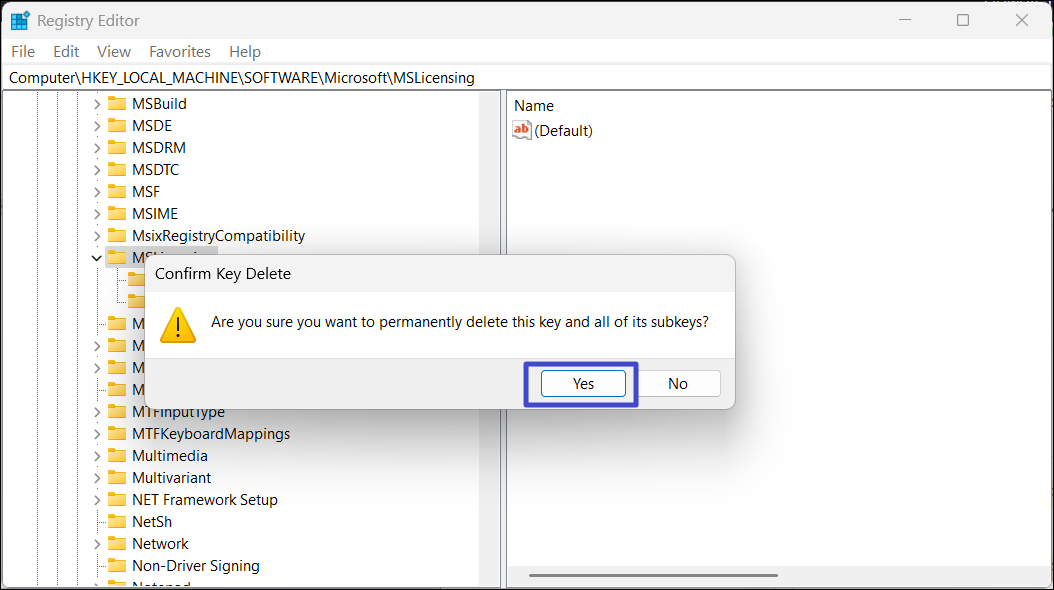1054x590 pixels.
Task: Select the MSBuild key name
Action: coord(159,104)
